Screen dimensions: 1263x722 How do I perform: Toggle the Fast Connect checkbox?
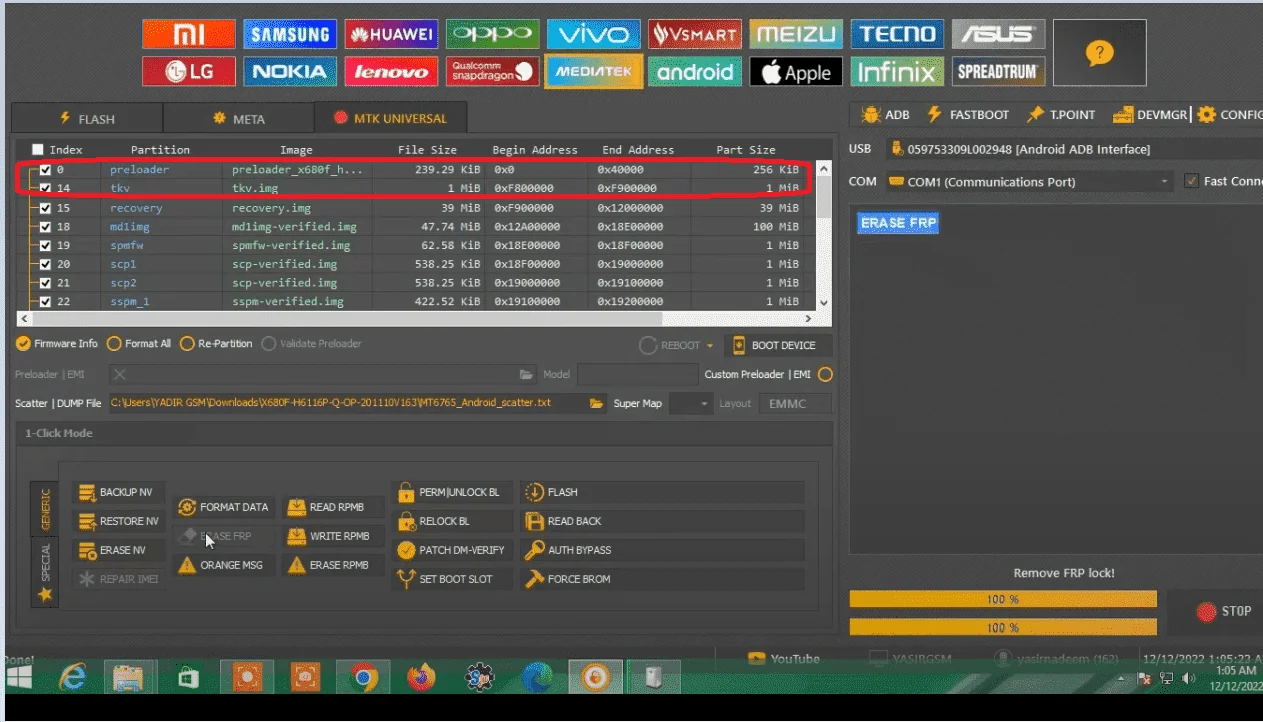(1191, 181)
